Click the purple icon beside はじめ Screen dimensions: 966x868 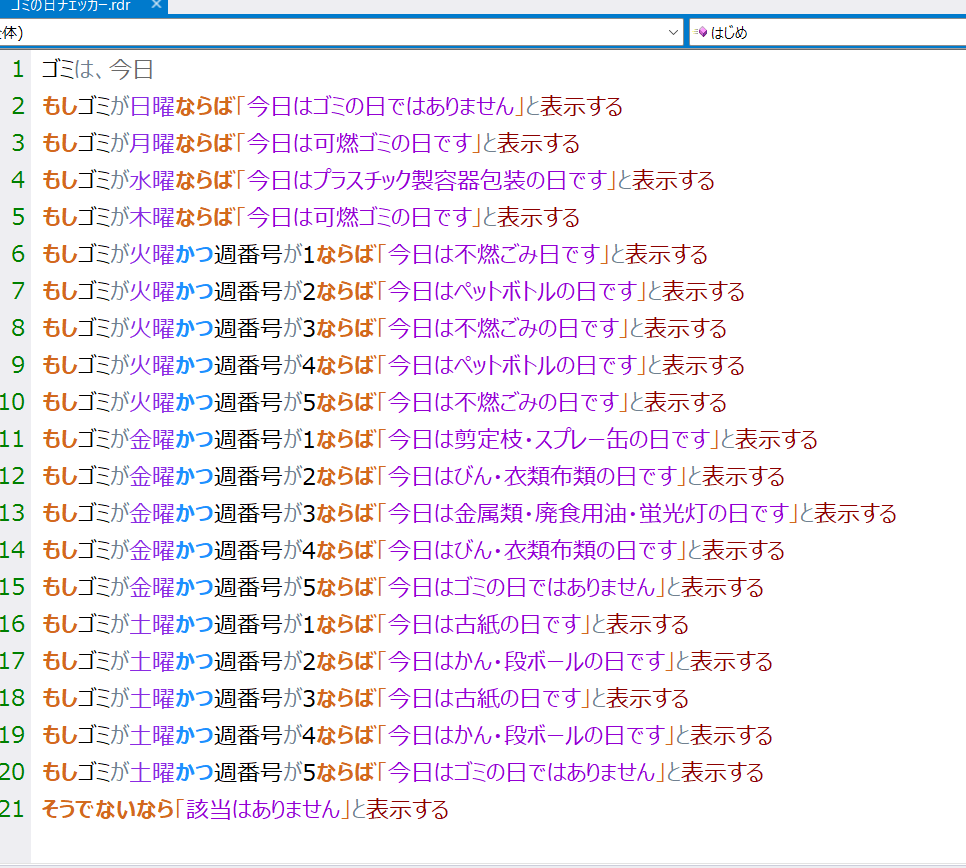coord(701,32)
